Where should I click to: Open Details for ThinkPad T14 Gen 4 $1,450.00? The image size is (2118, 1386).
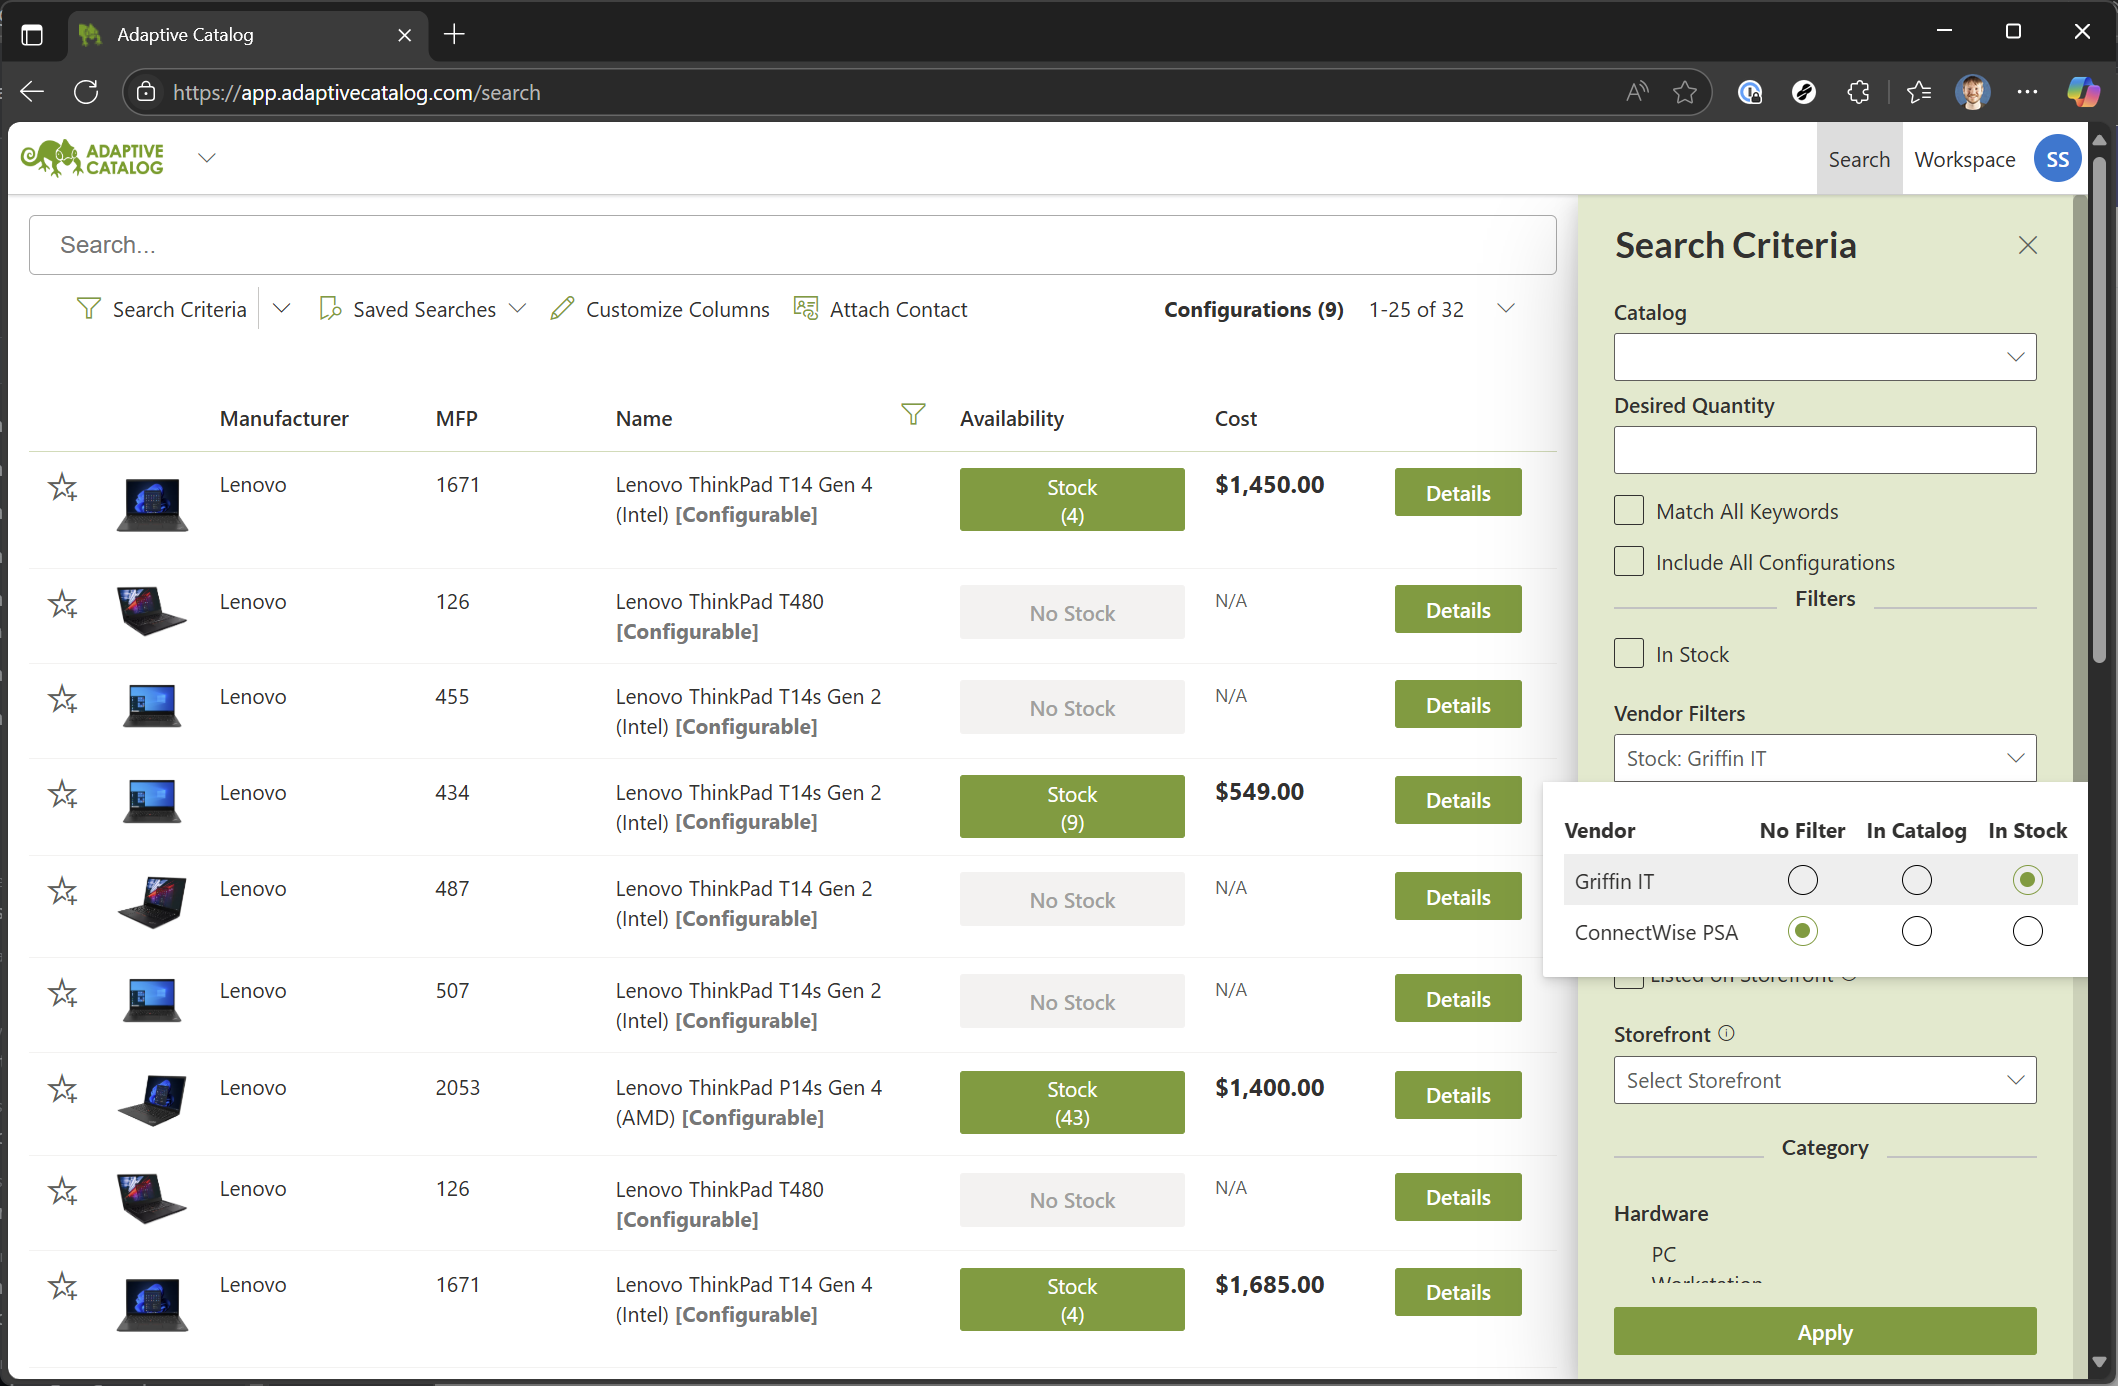1457,492
